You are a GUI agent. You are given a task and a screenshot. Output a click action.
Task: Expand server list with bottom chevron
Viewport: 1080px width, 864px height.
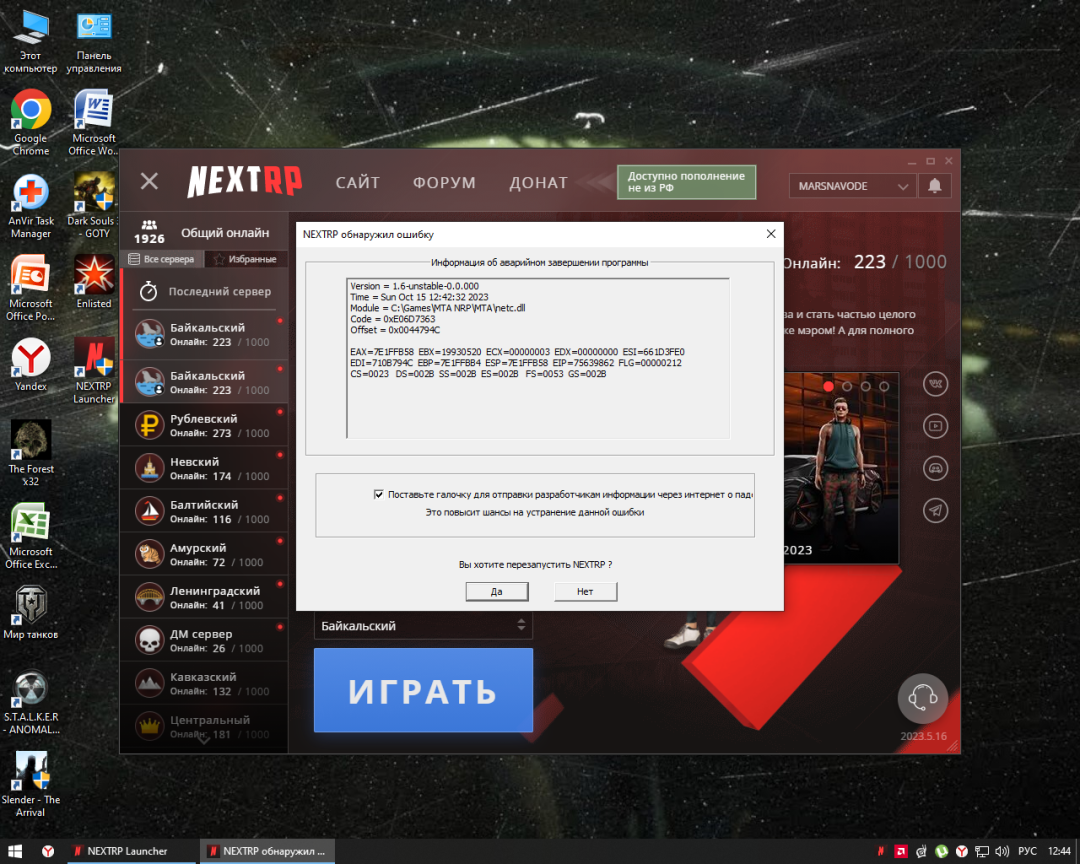pos(203,740)
